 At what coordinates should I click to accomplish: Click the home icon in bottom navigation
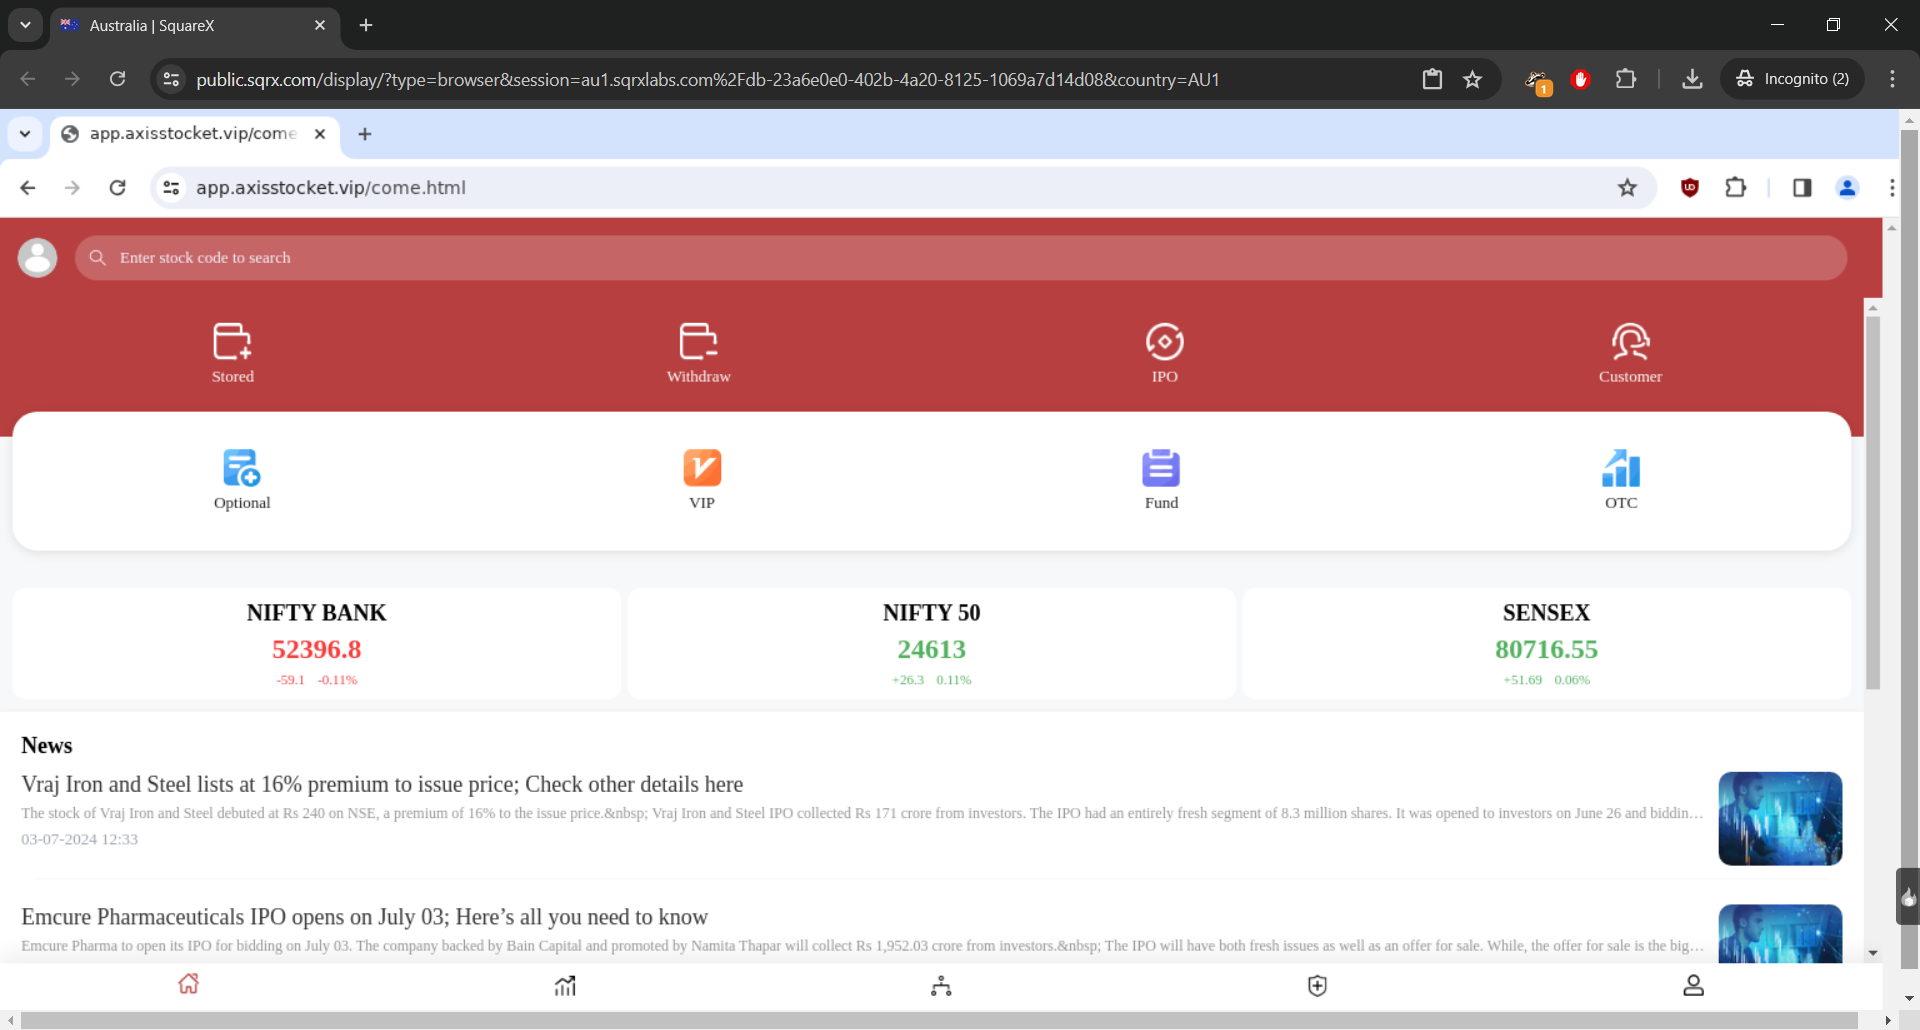tap(189, 985)
